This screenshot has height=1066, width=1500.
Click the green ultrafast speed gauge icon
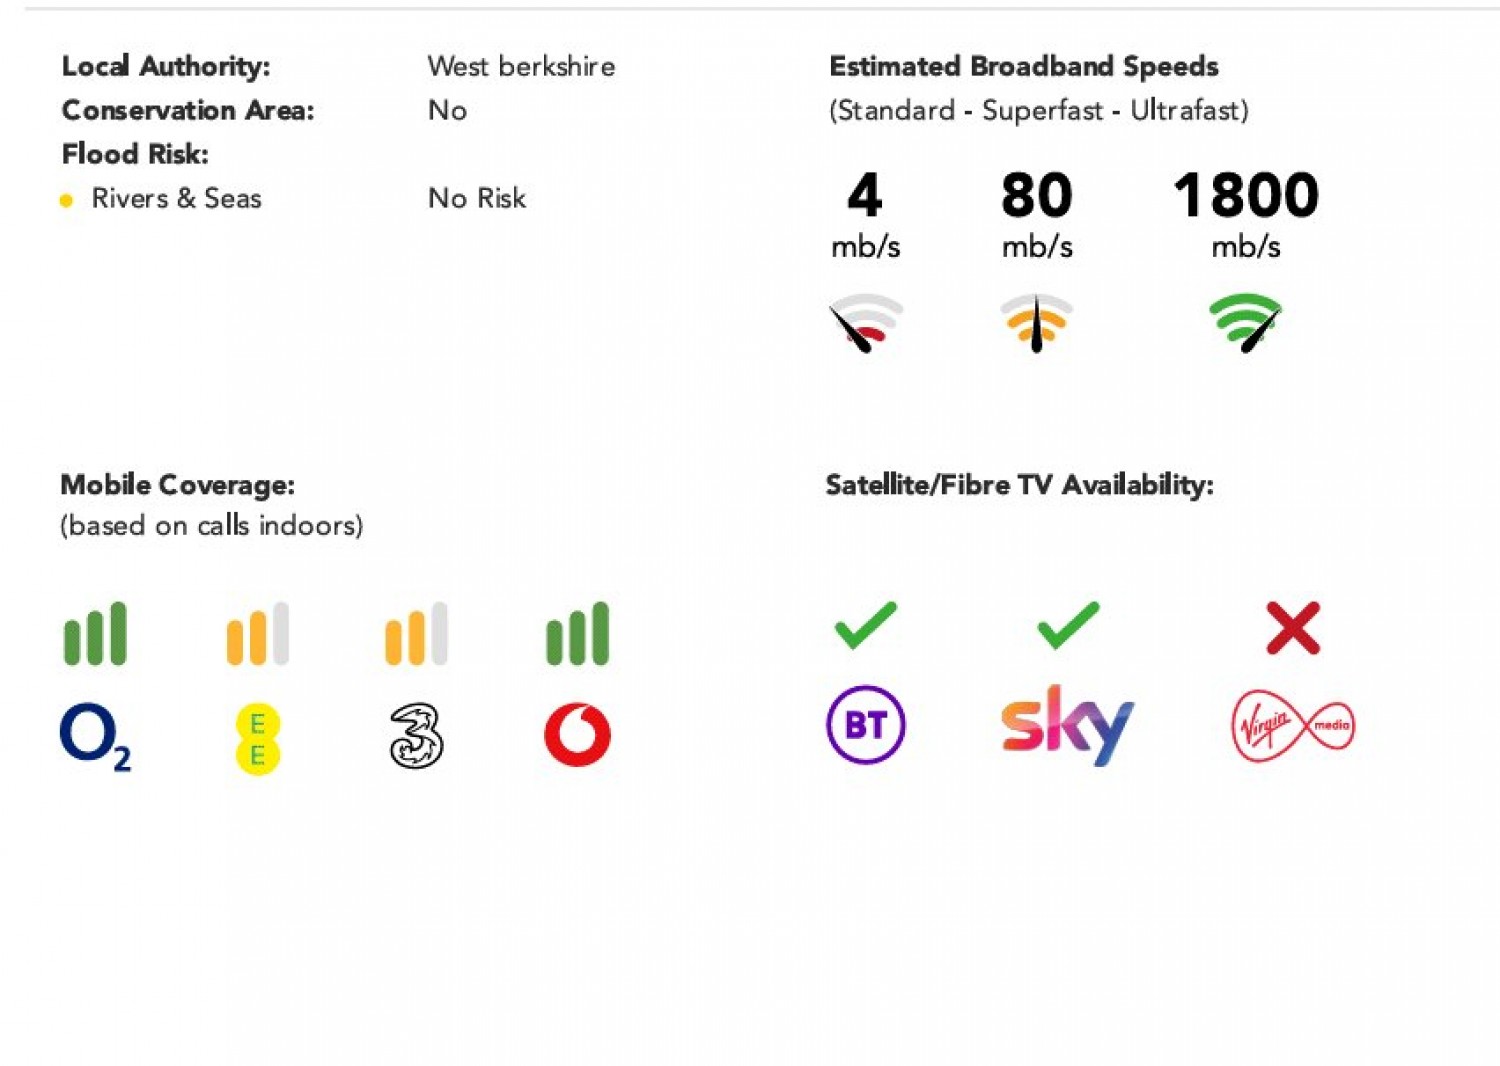pyautogui.click(x=1246, y=322)
